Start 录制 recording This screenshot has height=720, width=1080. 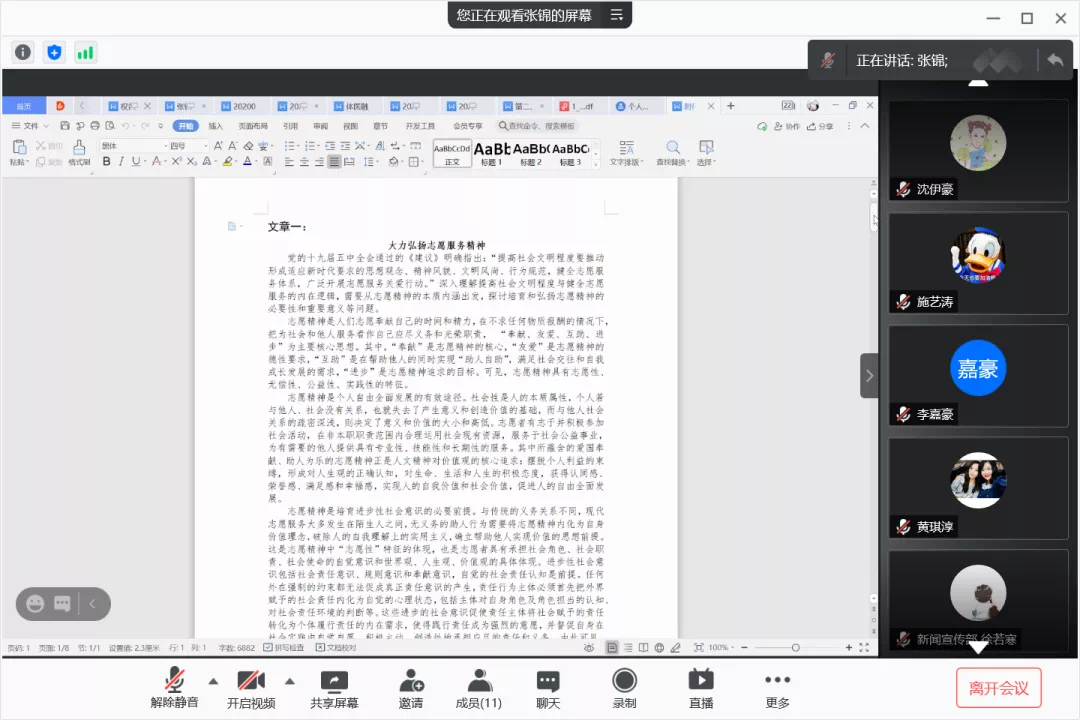coord(624,688)
